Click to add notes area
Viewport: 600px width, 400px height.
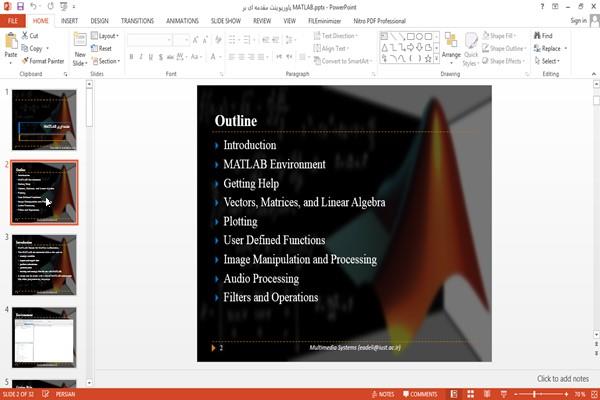point(562,379)
